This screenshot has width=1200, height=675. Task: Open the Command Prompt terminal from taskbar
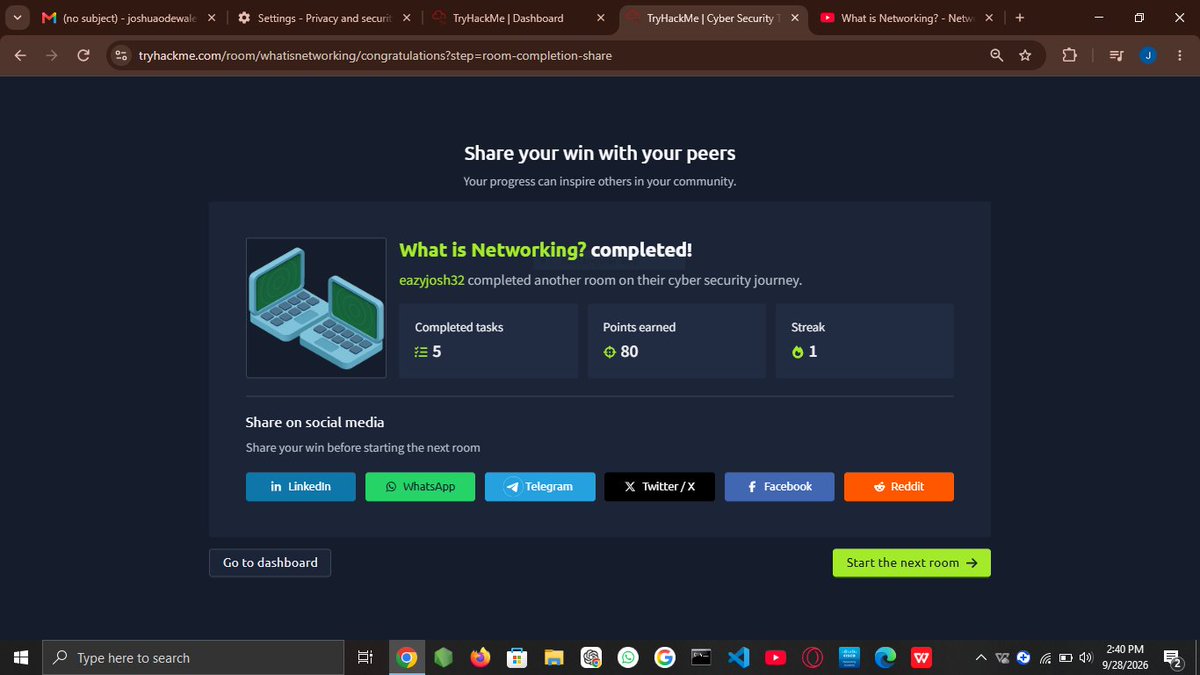(701, 657)
